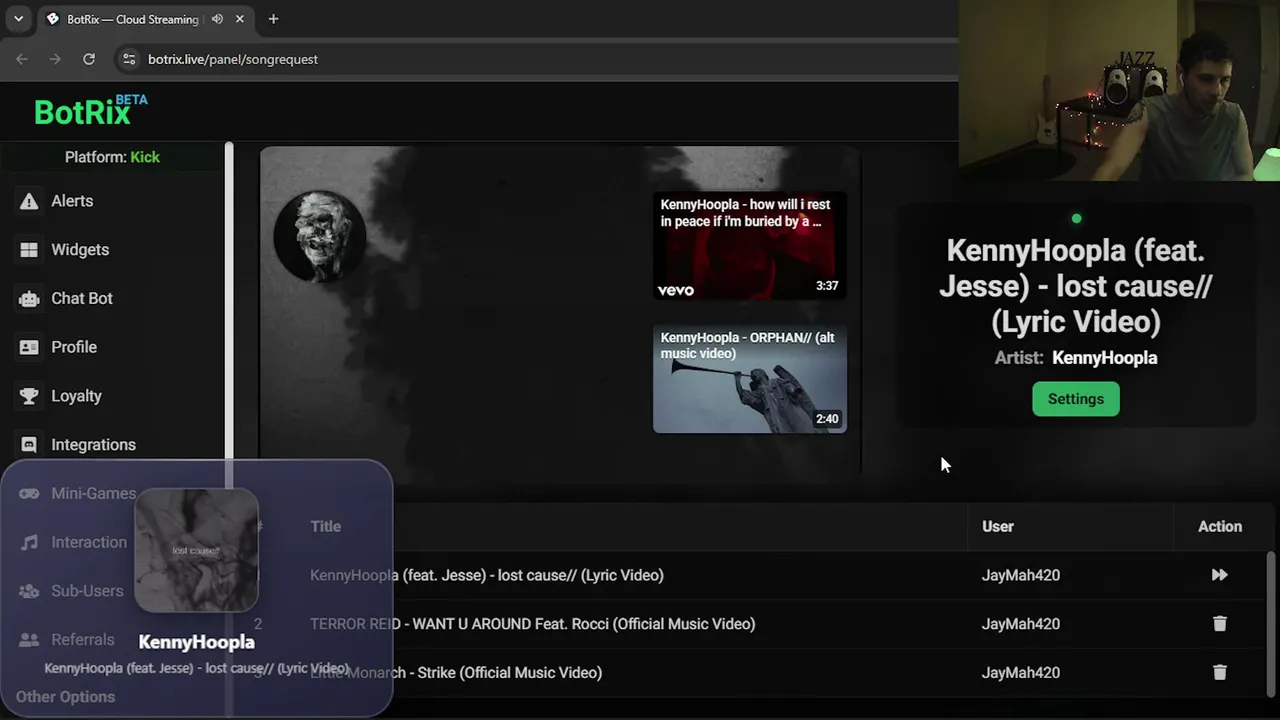This screenshot has height=720, width=1280.
Task: Click the Title column header
Action: point(325,526)
